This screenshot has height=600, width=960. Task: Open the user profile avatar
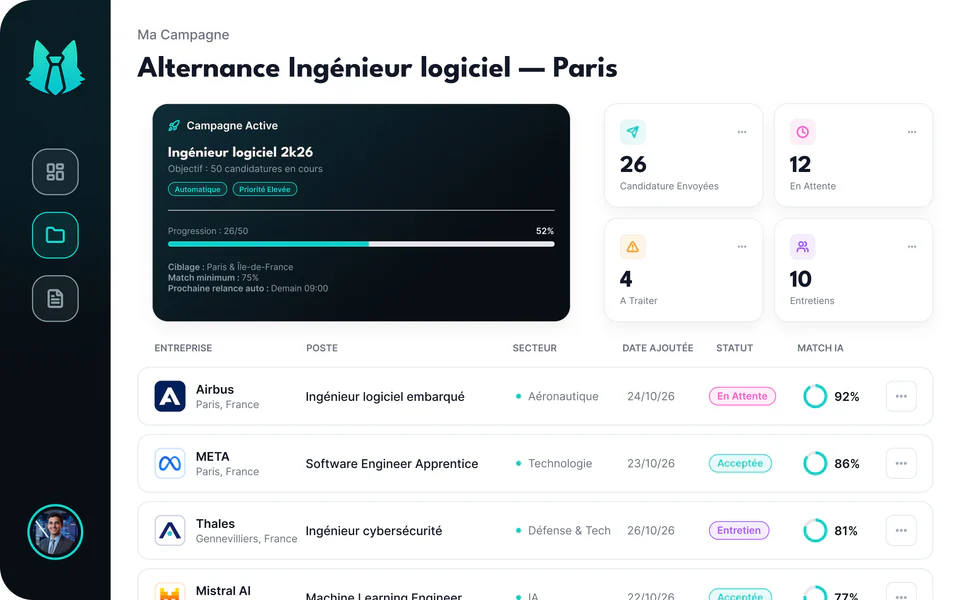click(x=55, y=532)
